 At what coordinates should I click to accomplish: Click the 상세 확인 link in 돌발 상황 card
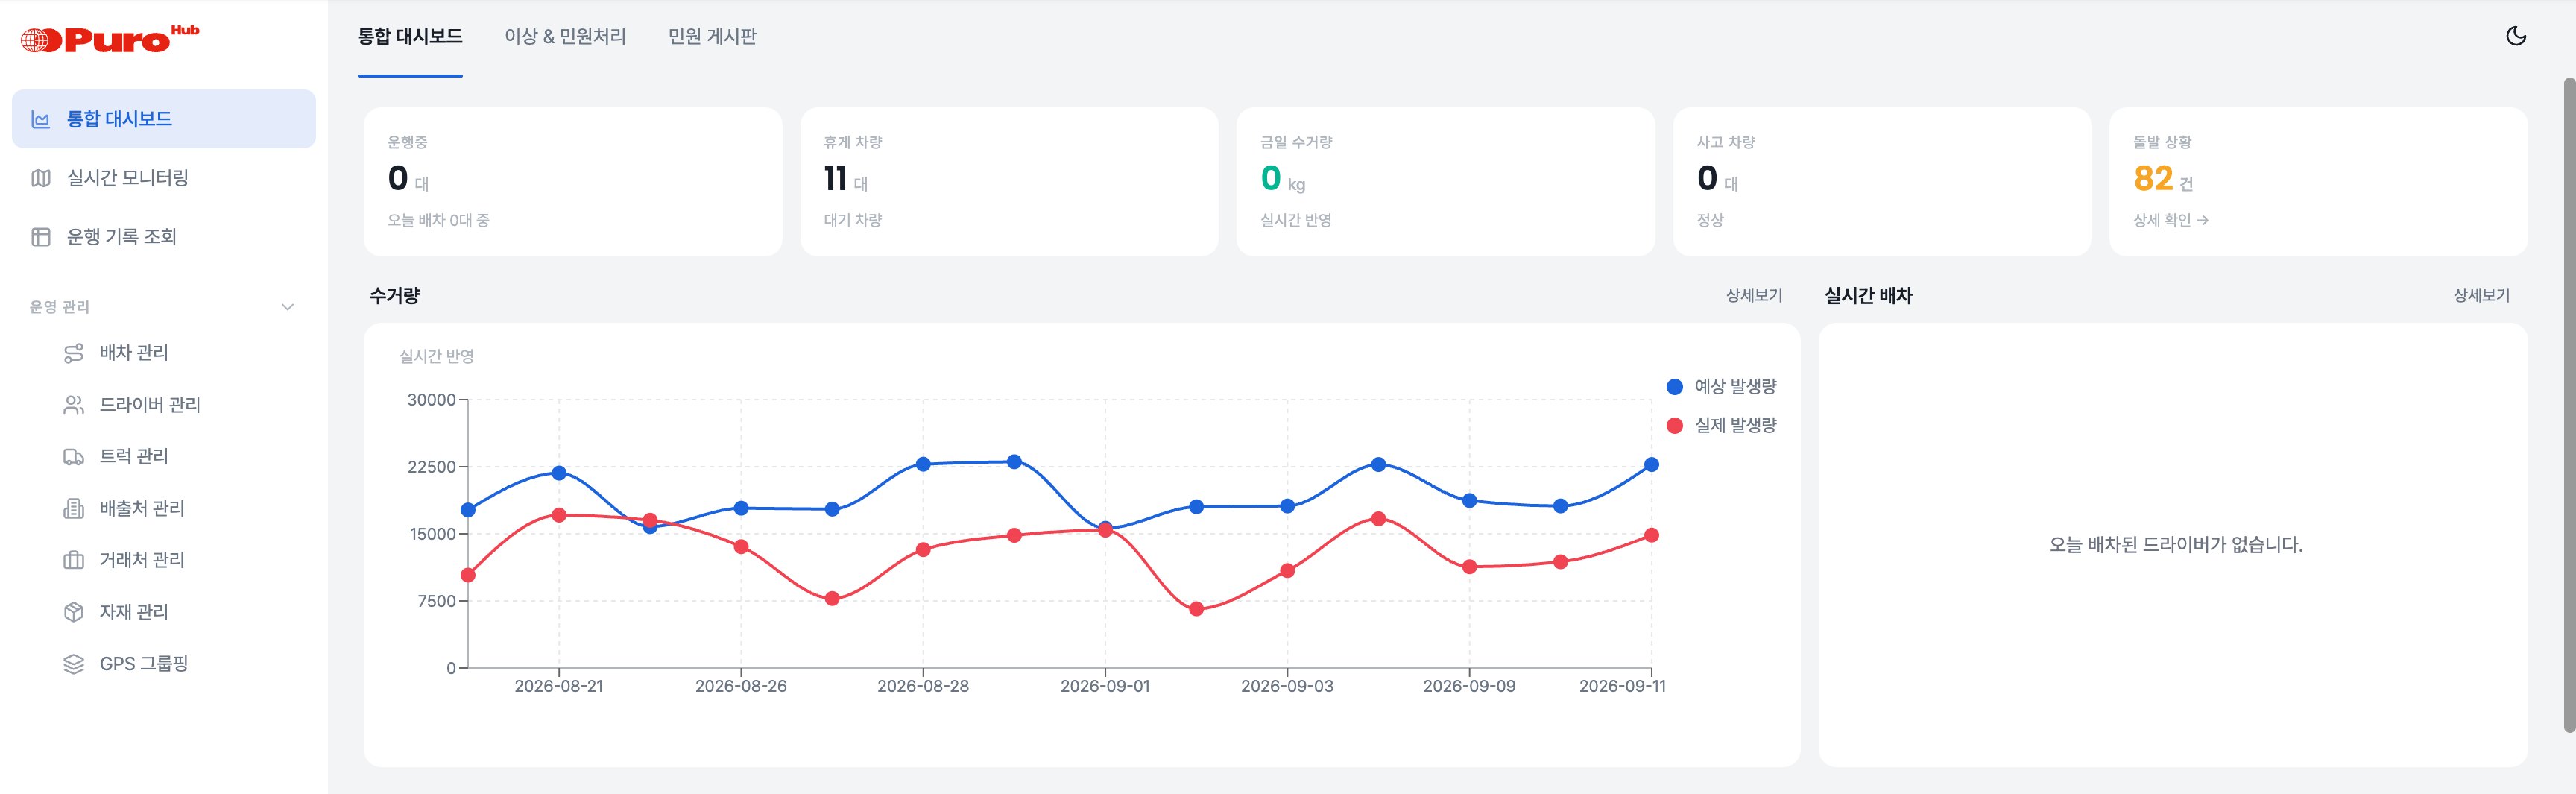[2171, 220]
